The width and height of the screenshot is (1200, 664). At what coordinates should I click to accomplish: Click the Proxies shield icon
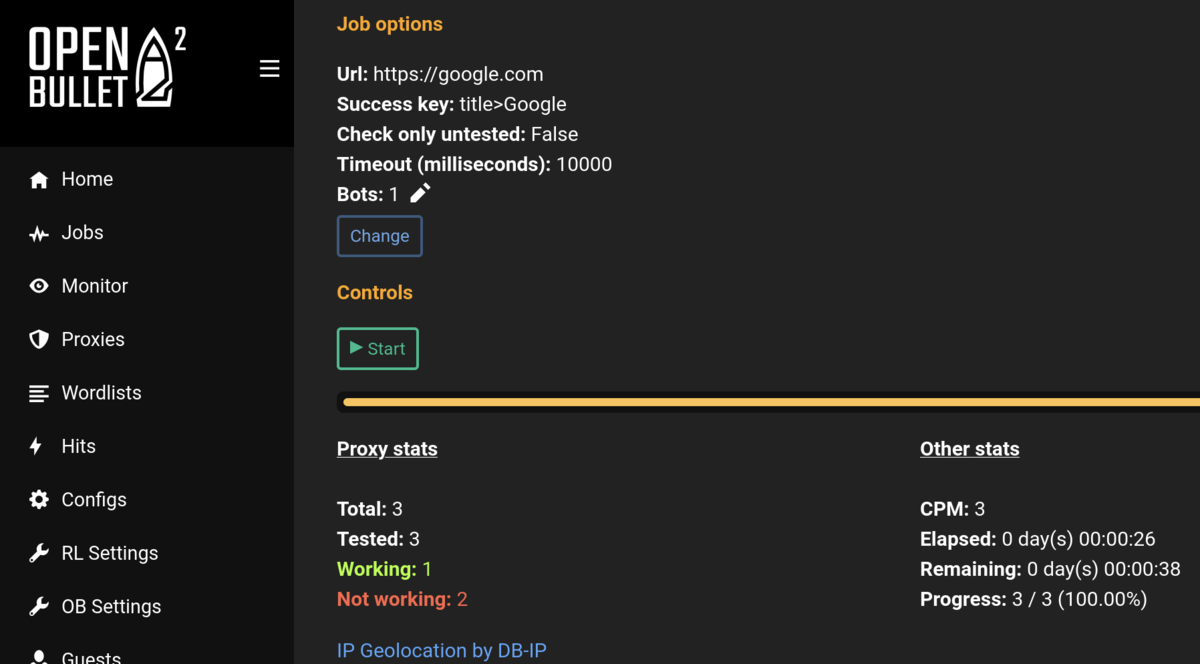[39, 340]
